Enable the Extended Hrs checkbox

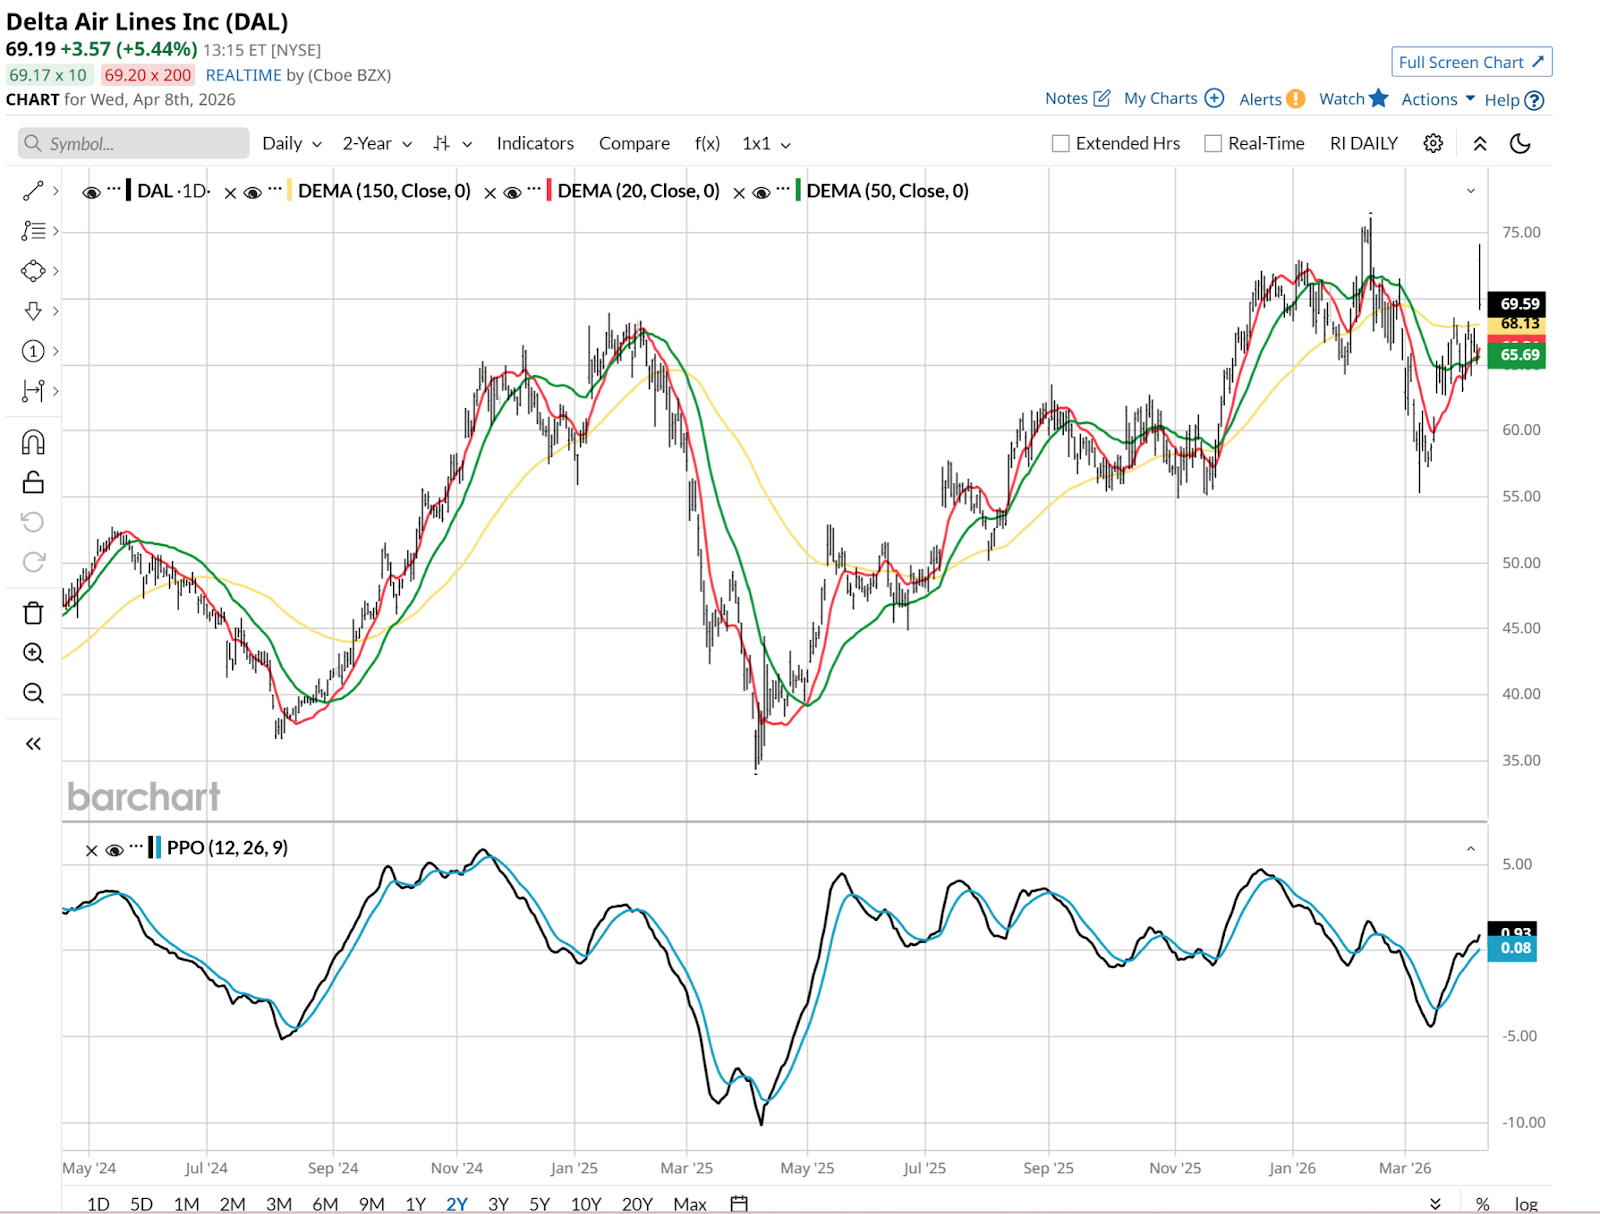coord(1061,143)
